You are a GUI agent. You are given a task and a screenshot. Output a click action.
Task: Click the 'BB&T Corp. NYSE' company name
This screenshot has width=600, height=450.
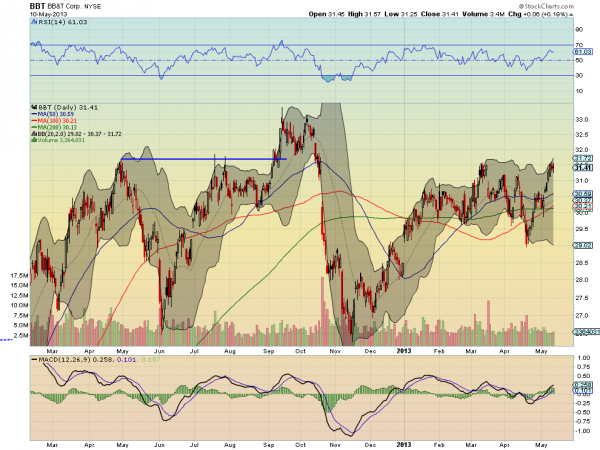(74, 6)
